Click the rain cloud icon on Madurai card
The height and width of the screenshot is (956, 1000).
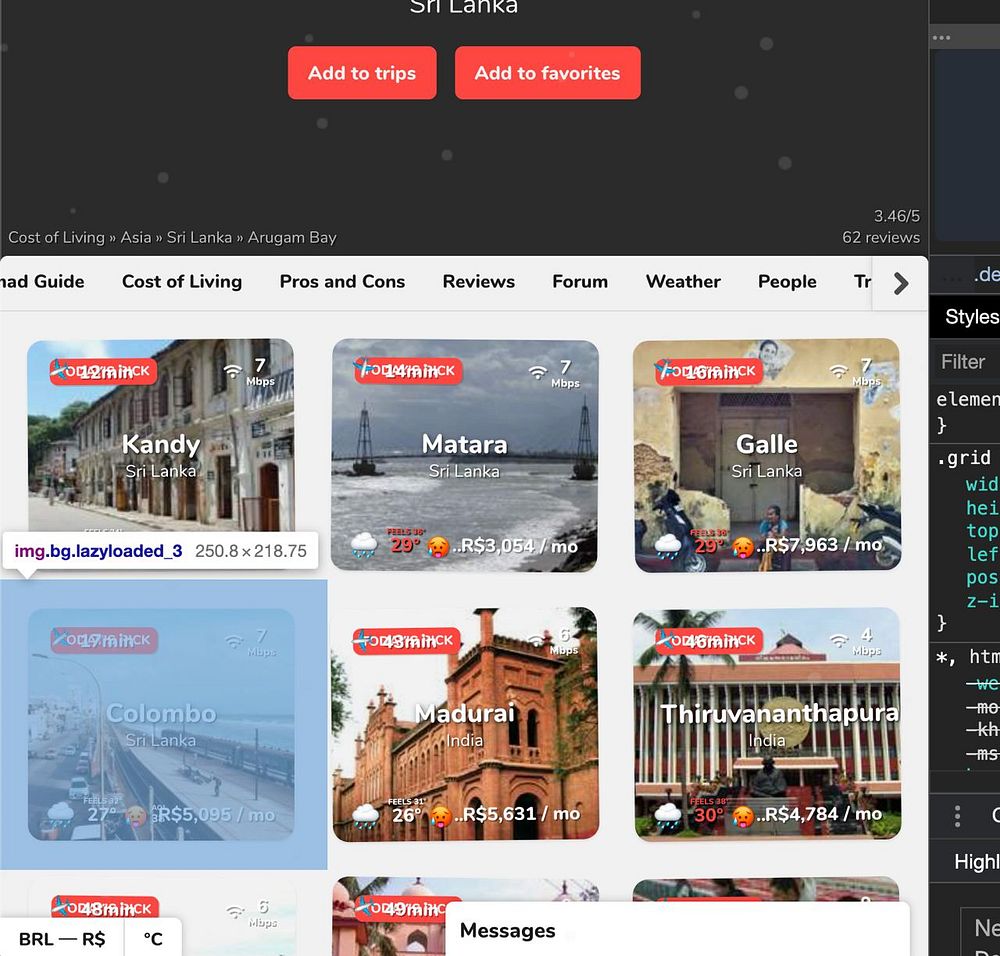tap(365, 815)
